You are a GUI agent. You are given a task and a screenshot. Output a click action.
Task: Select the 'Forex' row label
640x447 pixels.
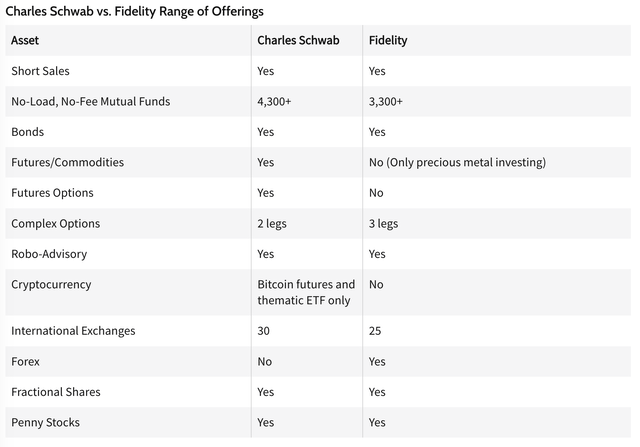(26, 361)
